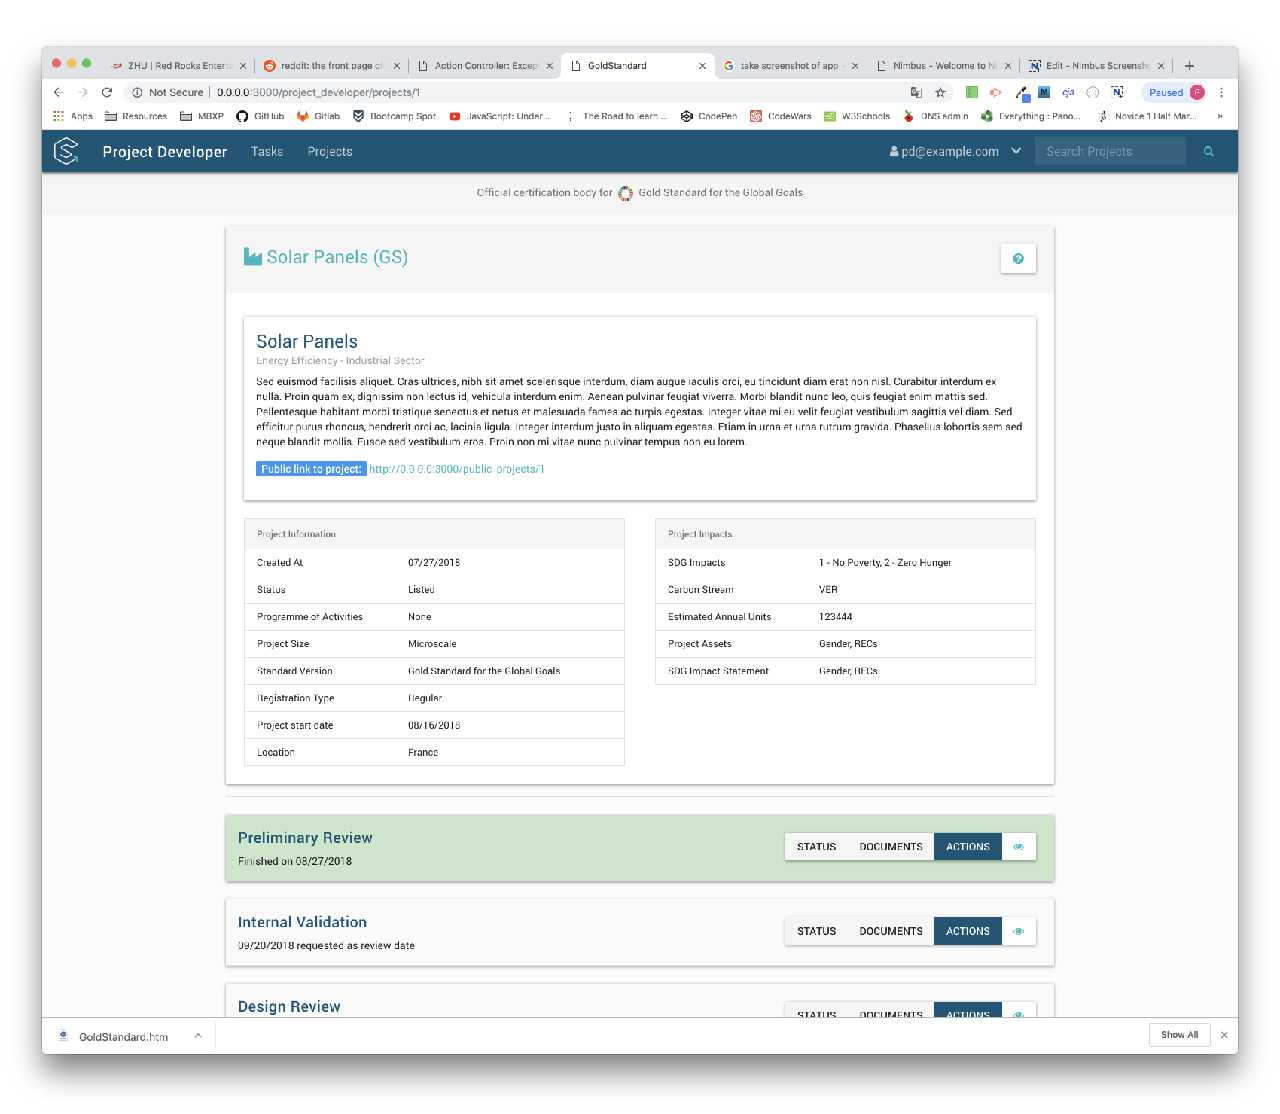Click the Location value France
Viewport: 1280px width, 1114px height.
pyautogui.click(x=423, y=752)
